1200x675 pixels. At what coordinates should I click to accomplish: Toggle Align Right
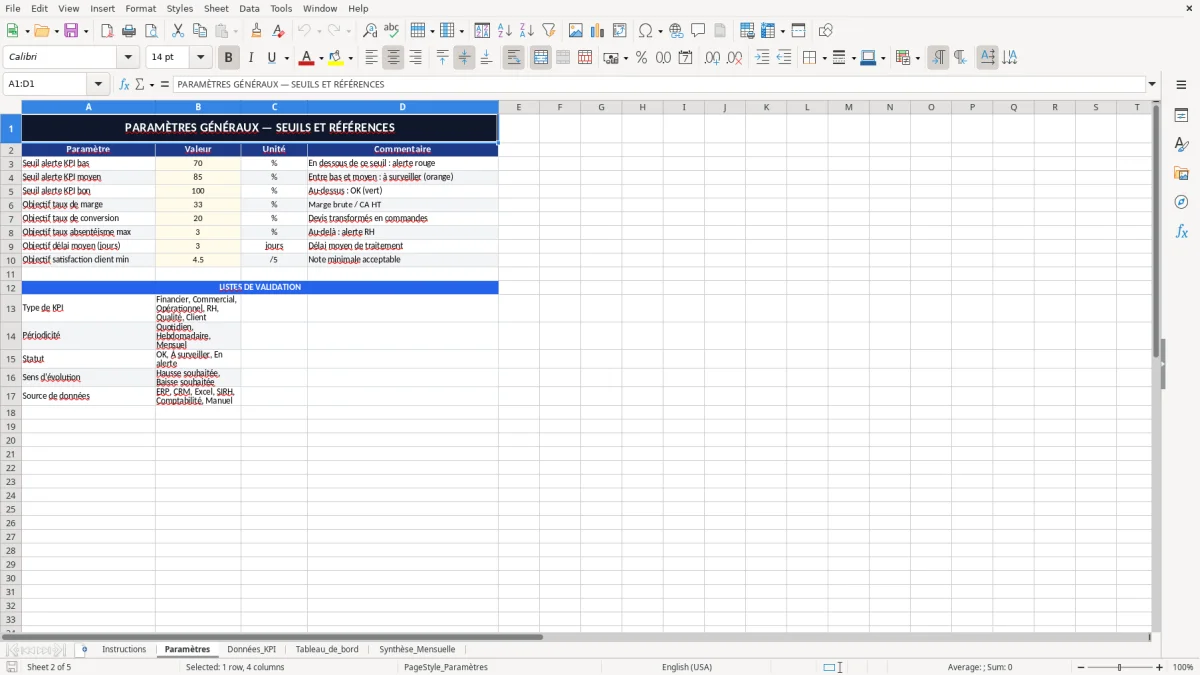415,58
